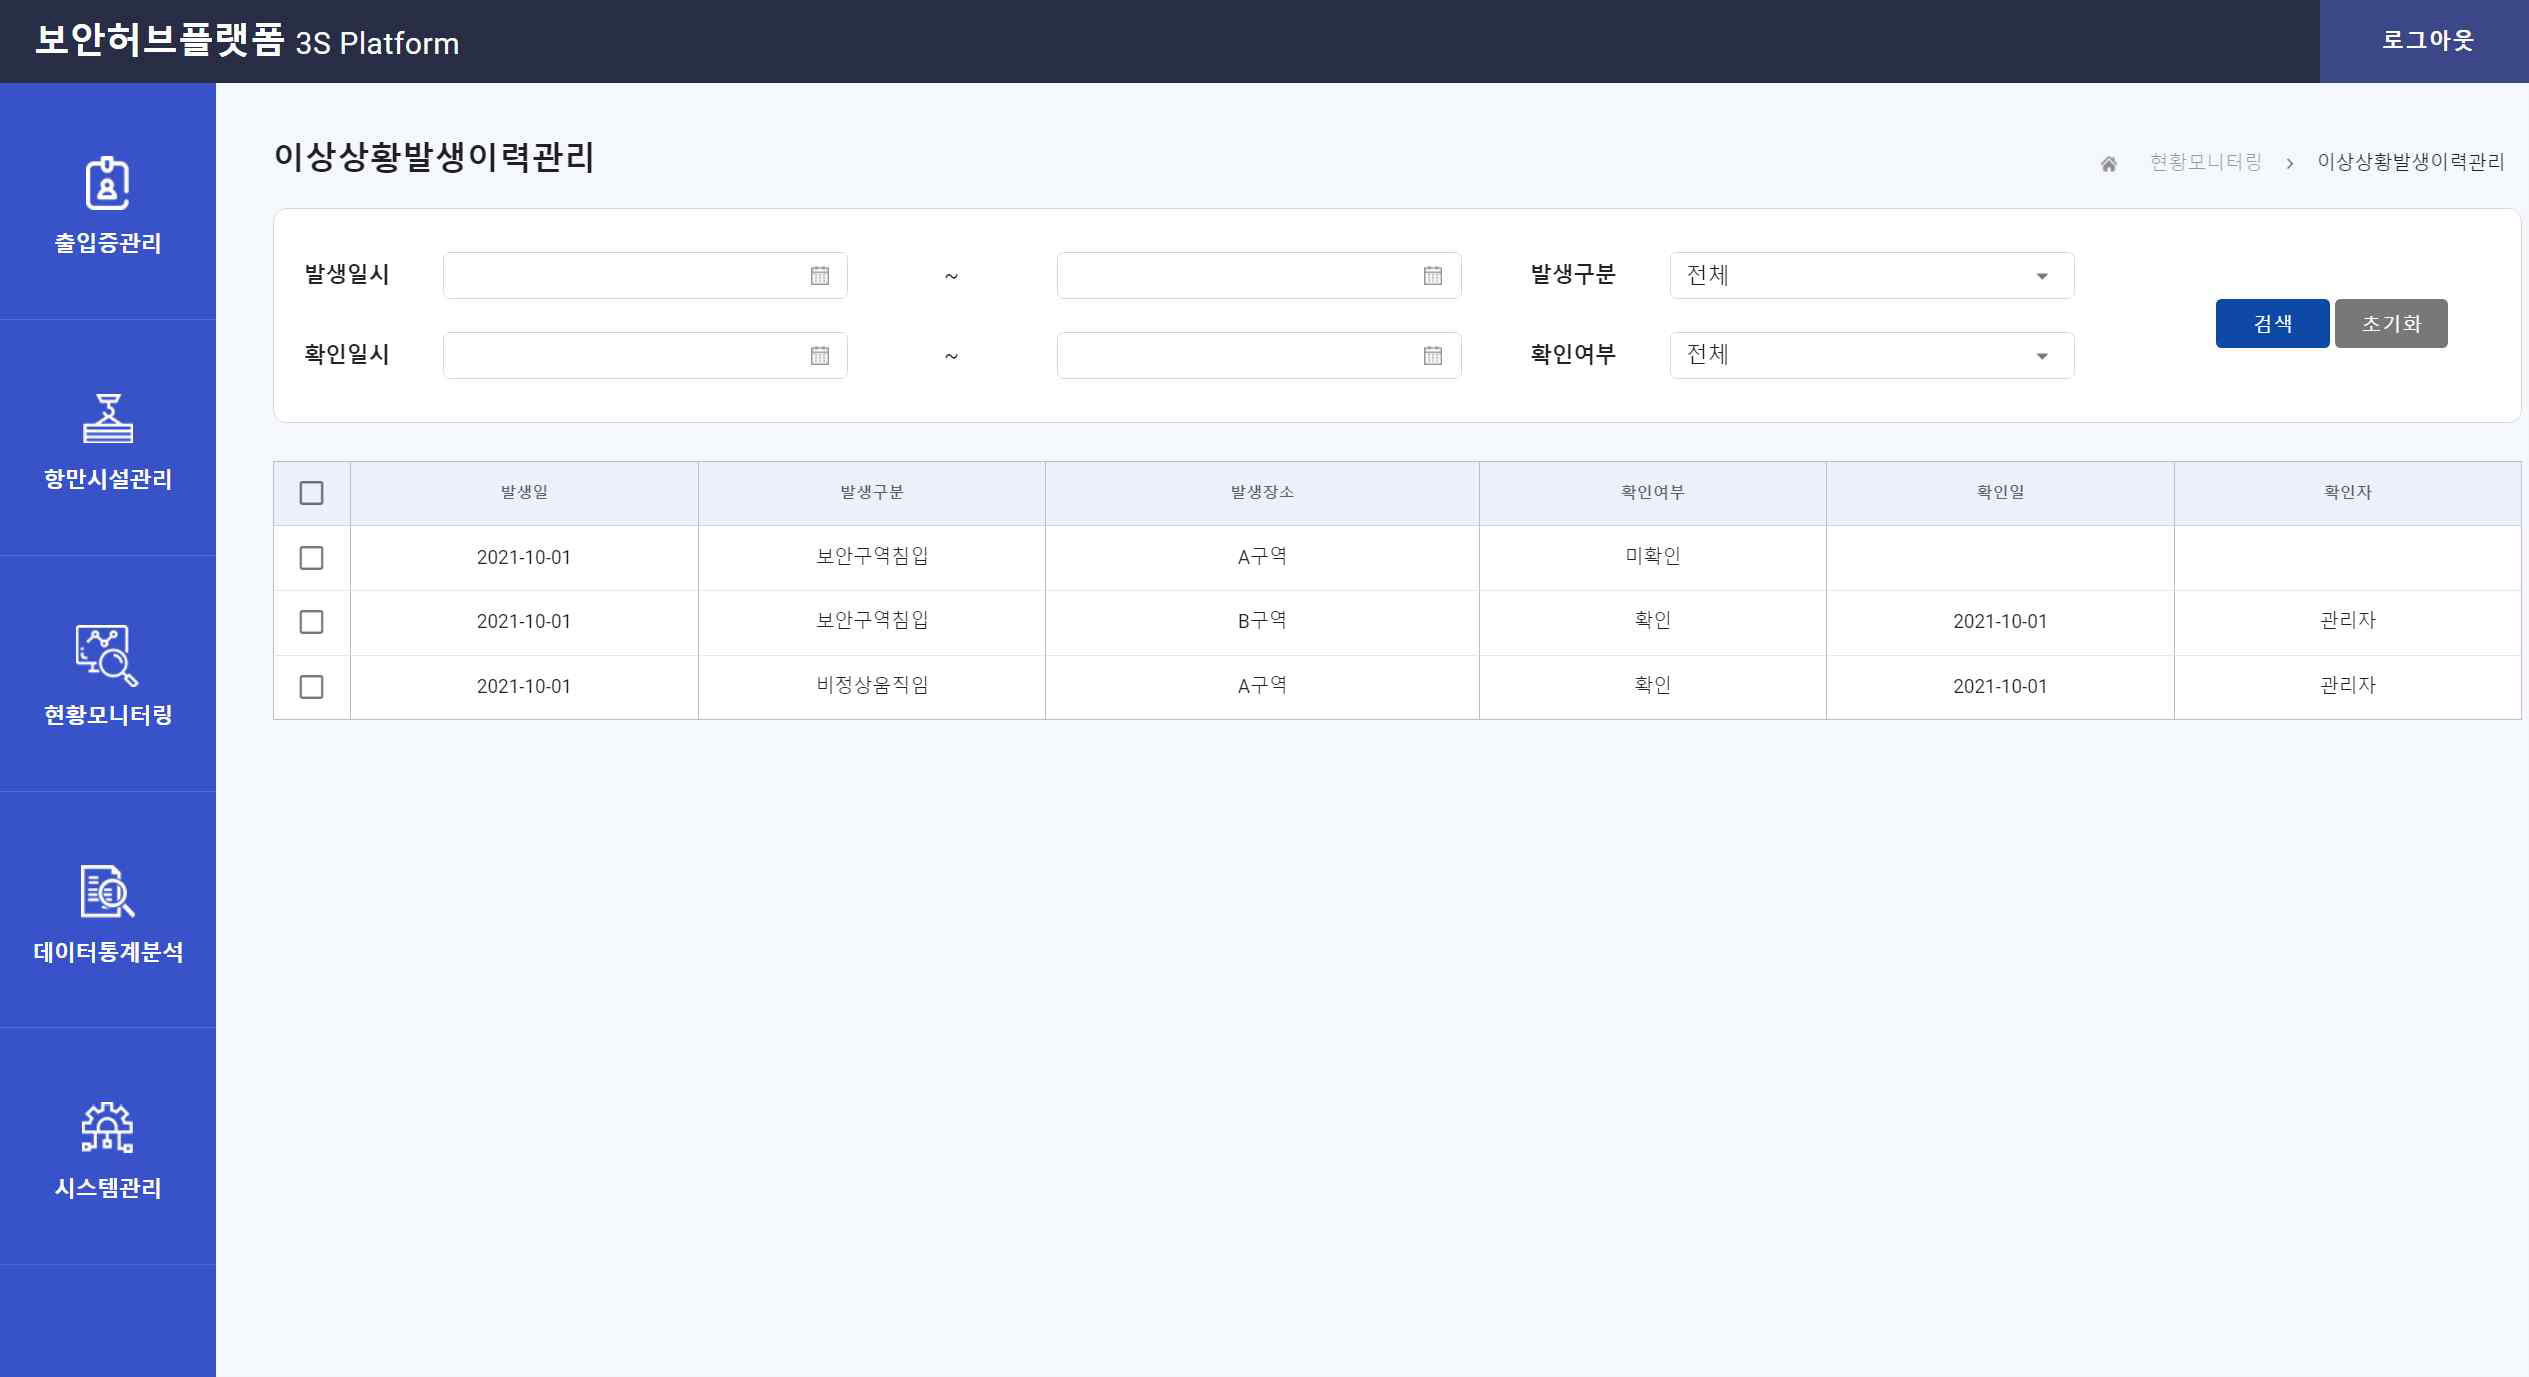The height and width of the screenshot is (1377, 2529).
Task: Click the 미확인 status cell
Action: pyautogui.click(x=1653, y=556)
